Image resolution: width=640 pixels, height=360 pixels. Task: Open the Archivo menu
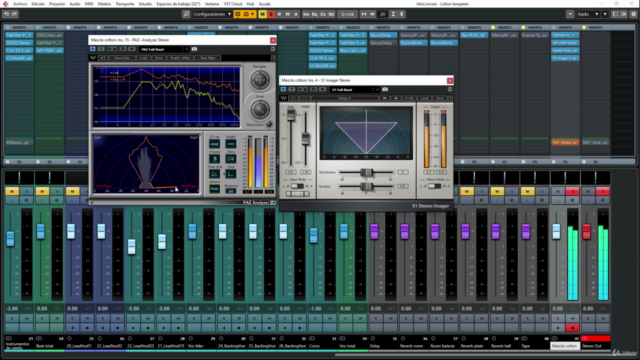click(x=20, y=4)
